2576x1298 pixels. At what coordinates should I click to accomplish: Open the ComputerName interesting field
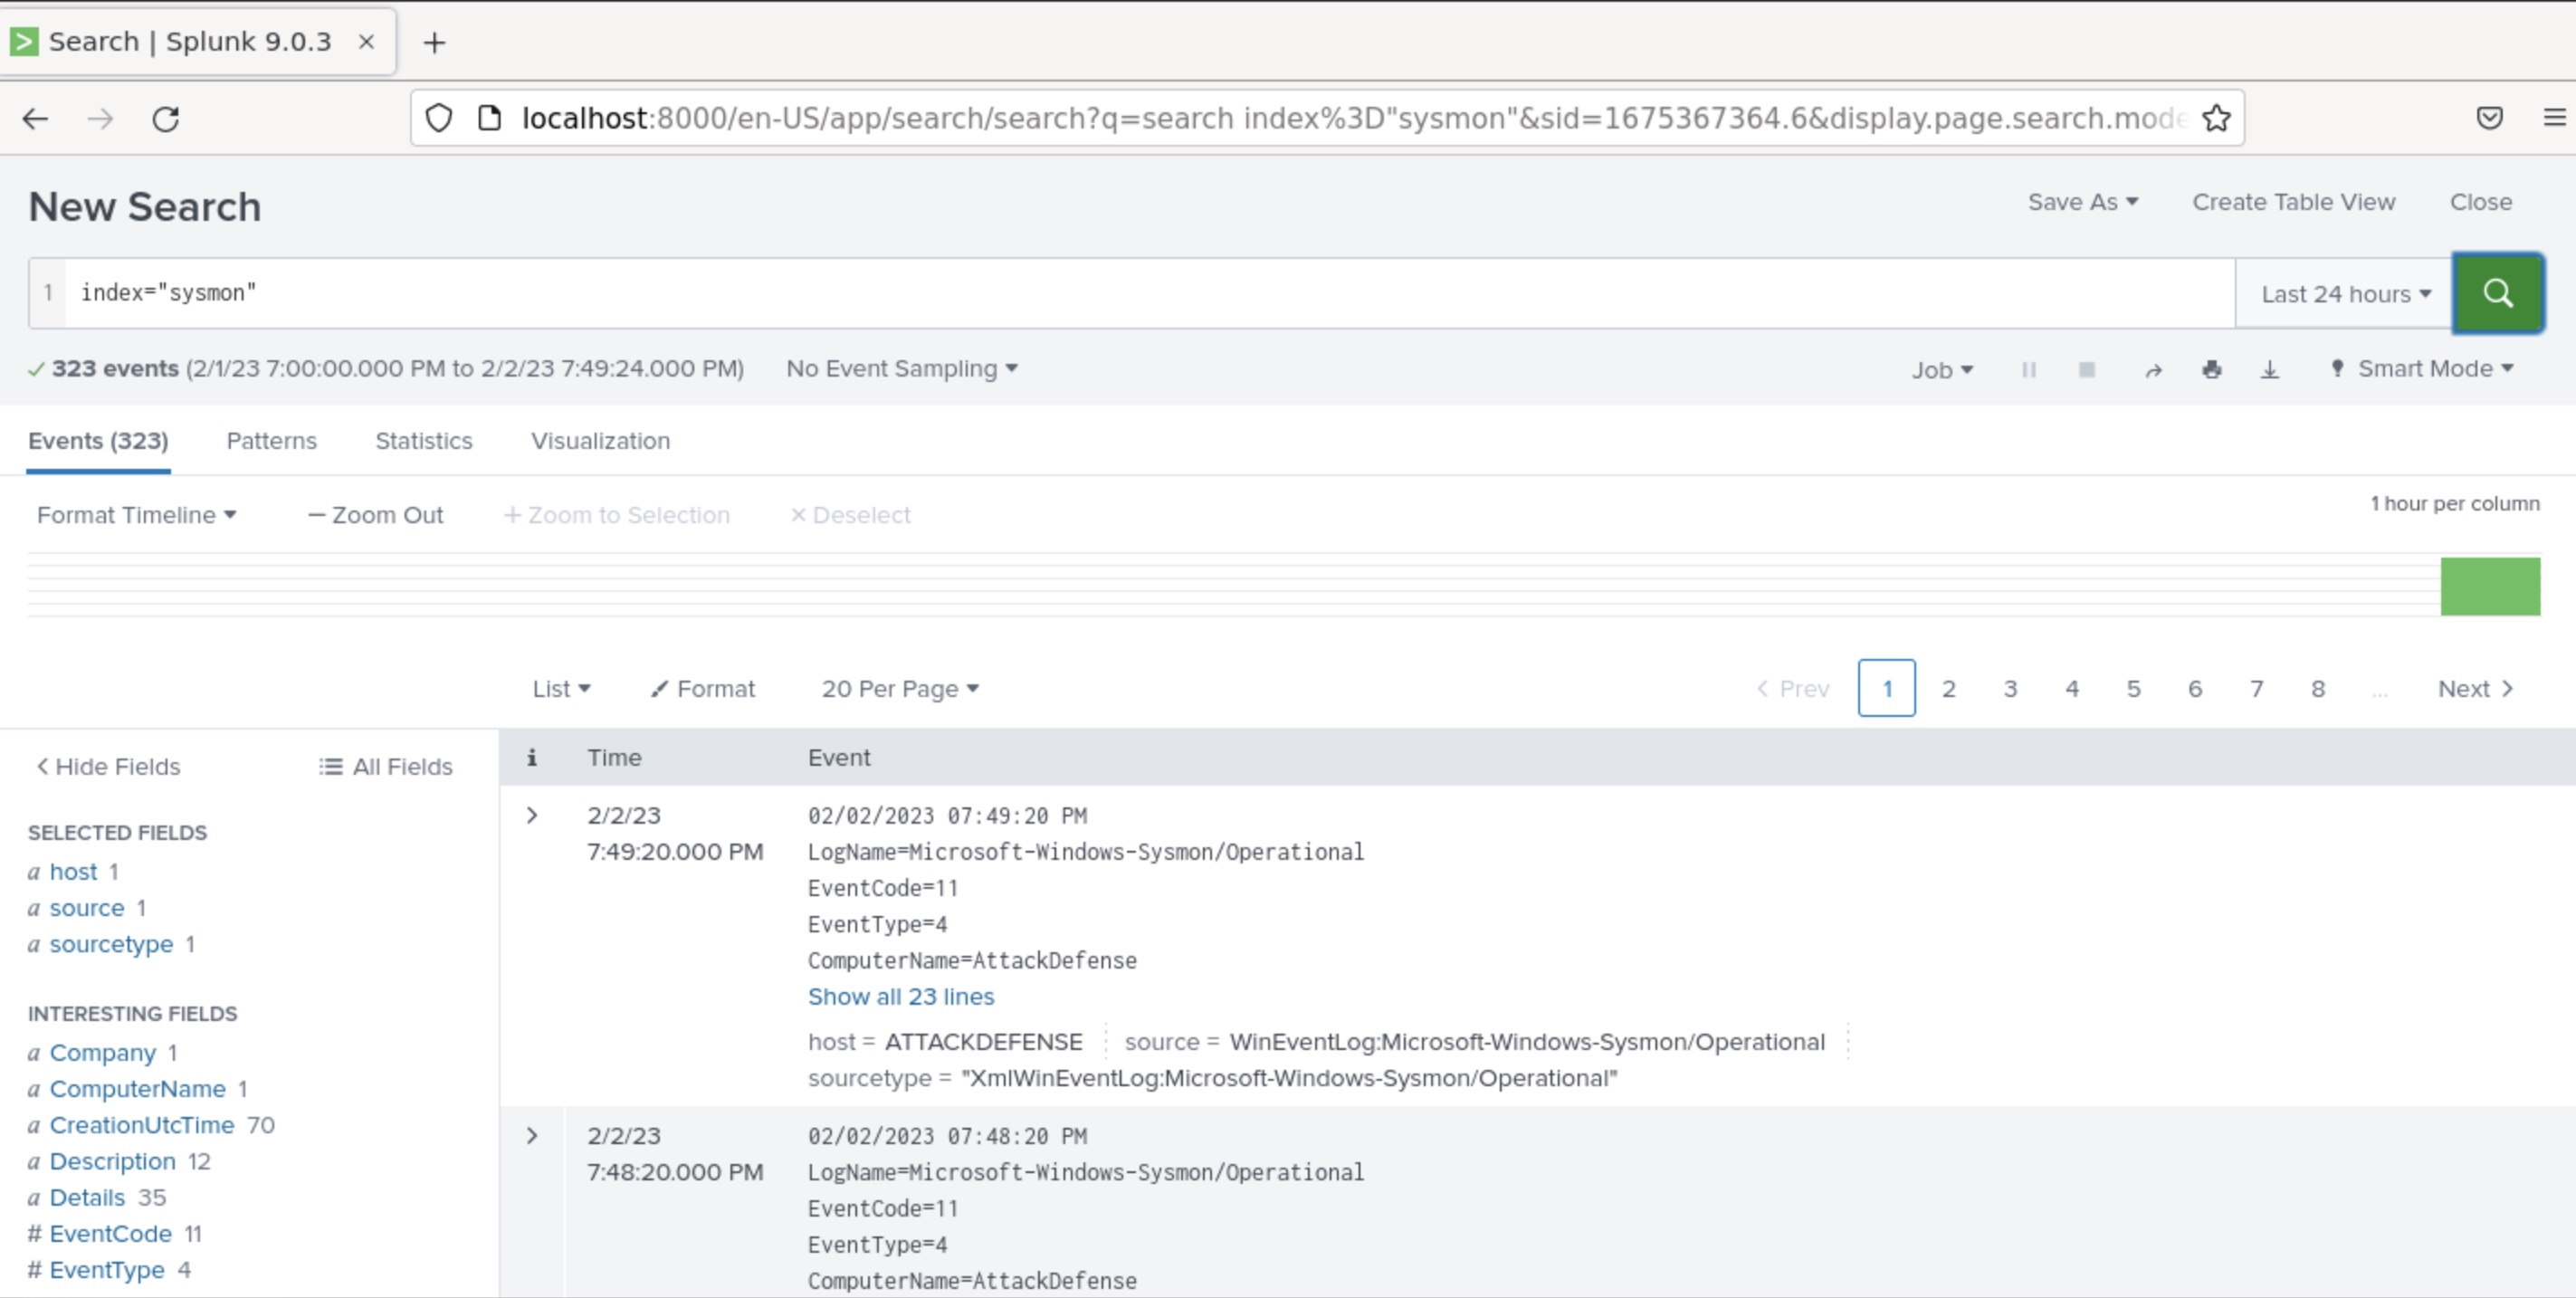(x=138, y=1089)
